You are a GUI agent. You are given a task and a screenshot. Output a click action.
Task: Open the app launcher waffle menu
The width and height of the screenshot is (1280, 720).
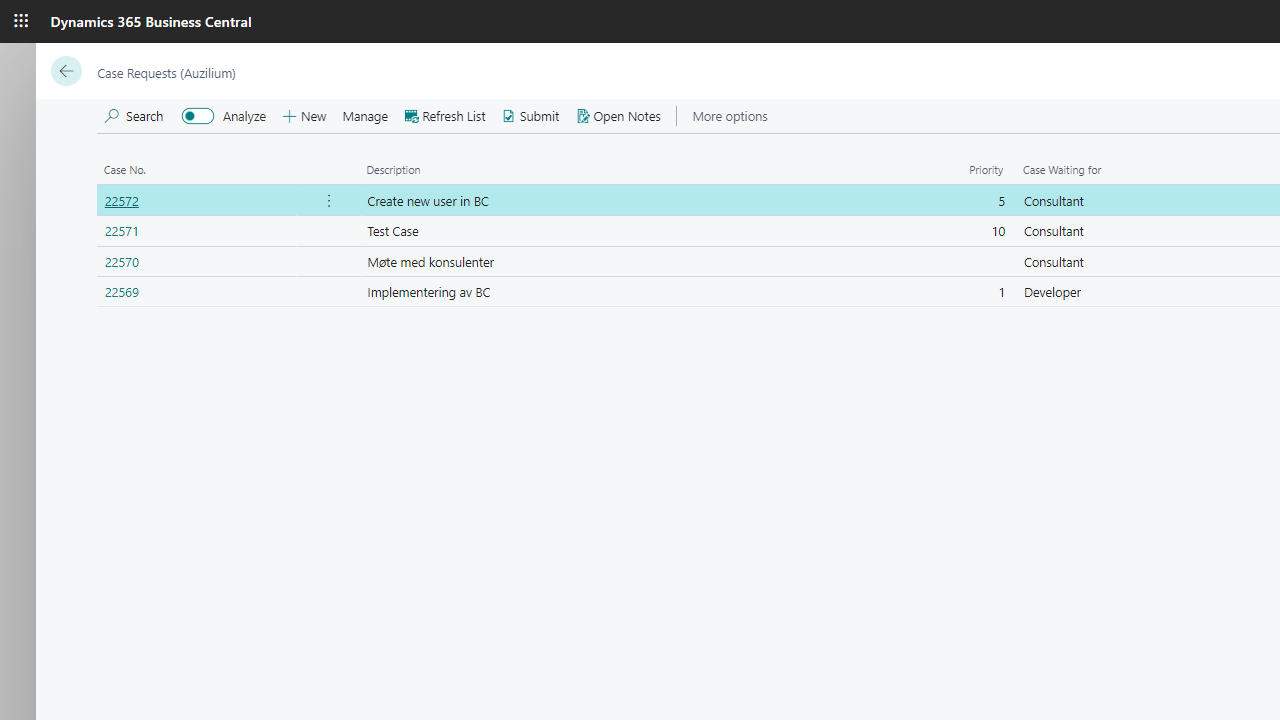[x=20, y=21]
